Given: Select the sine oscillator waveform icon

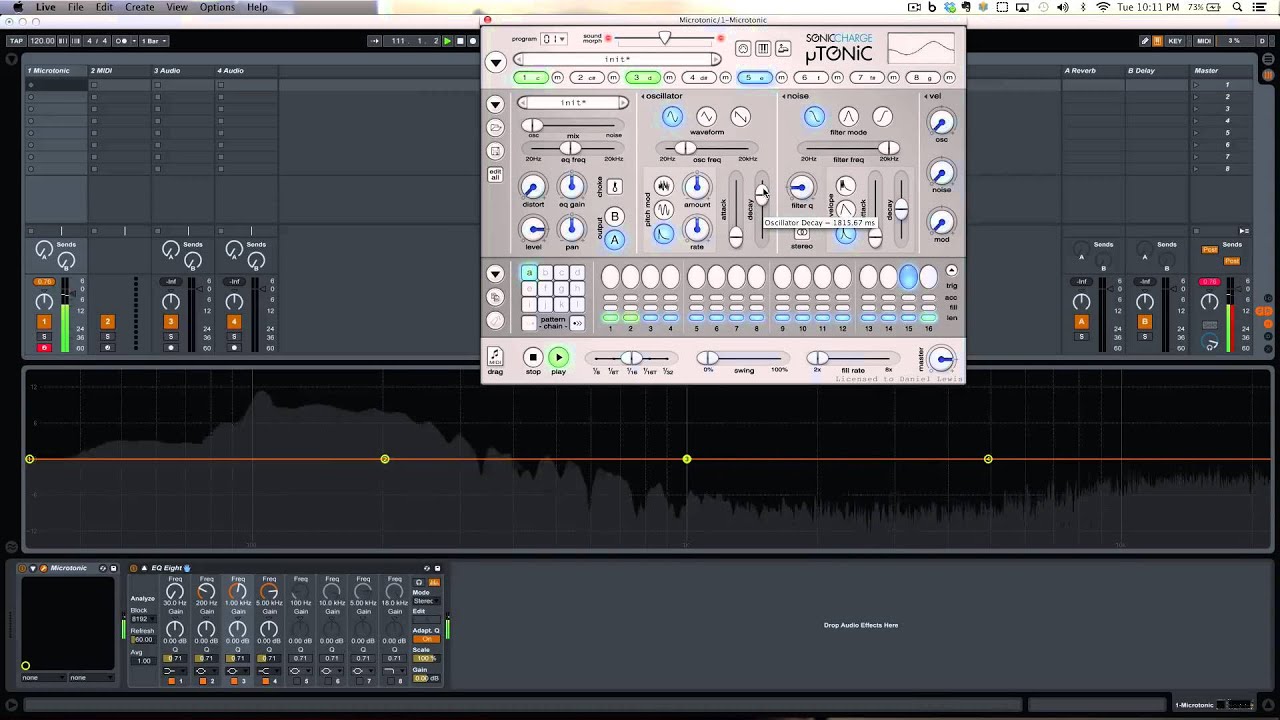Looking at the screenshot, I should click(672, 117).
